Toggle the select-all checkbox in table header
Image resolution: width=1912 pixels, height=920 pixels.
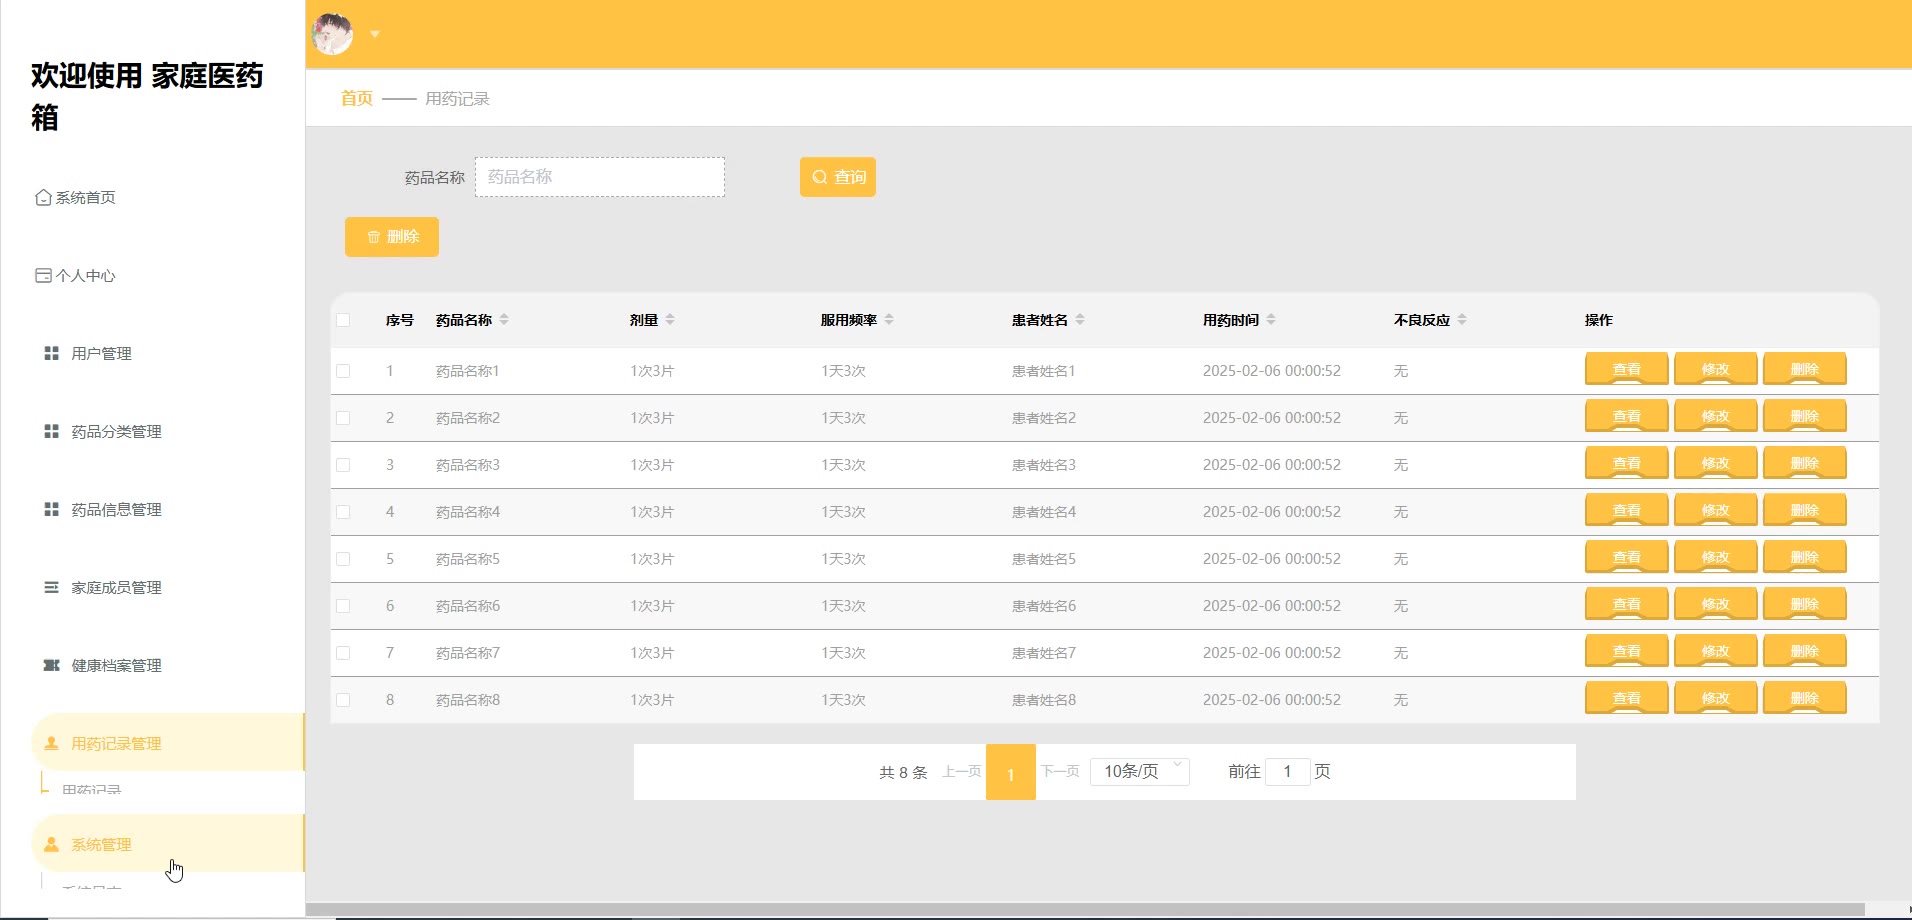[x=343, y=320]
